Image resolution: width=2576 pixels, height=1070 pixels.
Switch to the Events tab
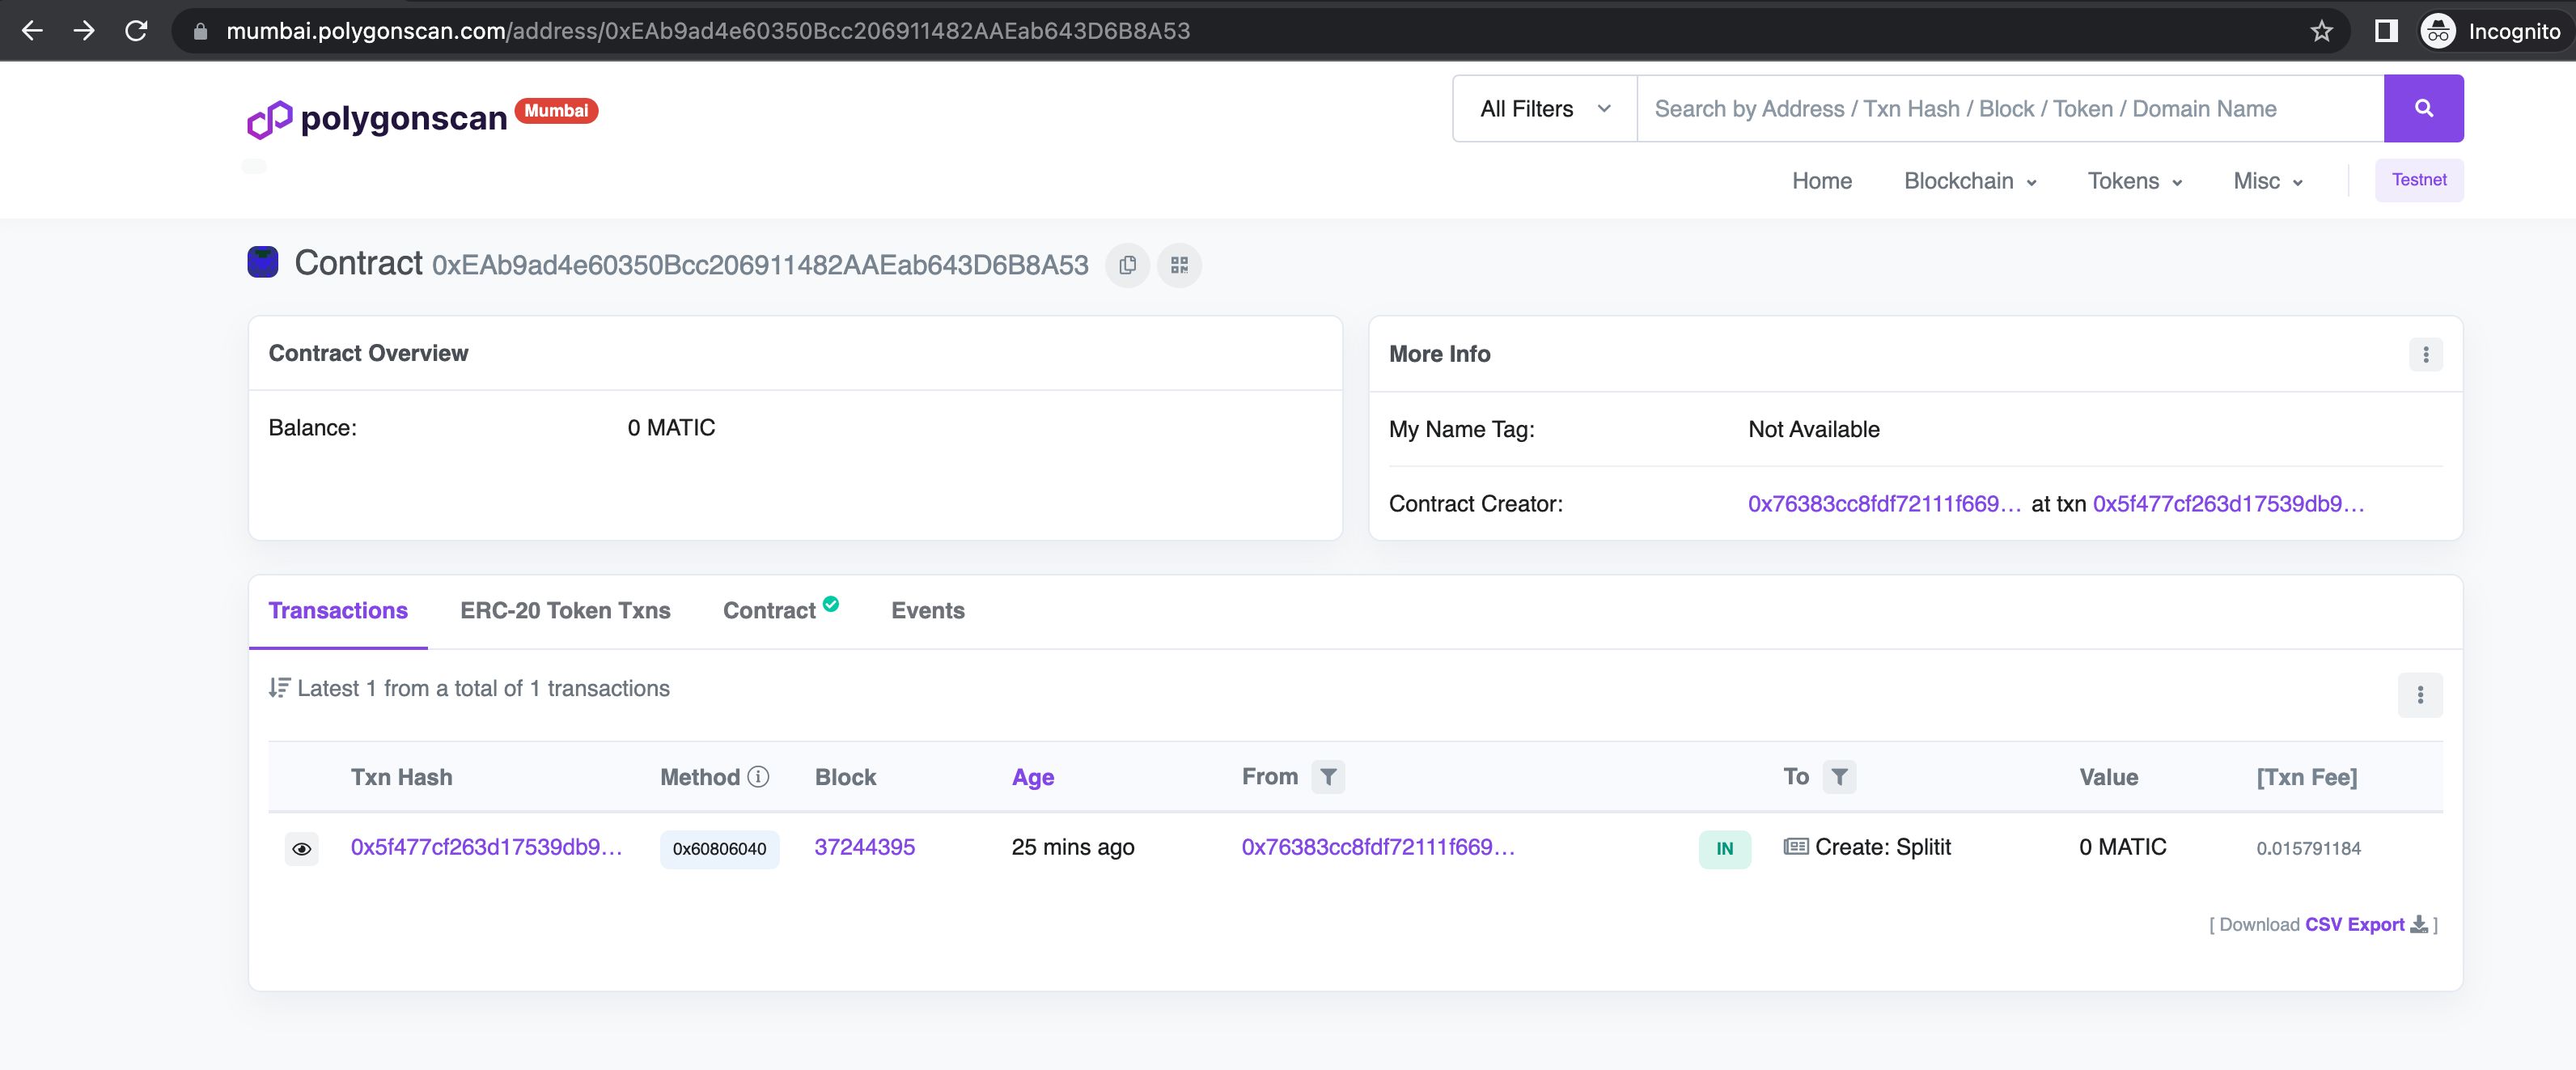[x=928, y=610]
